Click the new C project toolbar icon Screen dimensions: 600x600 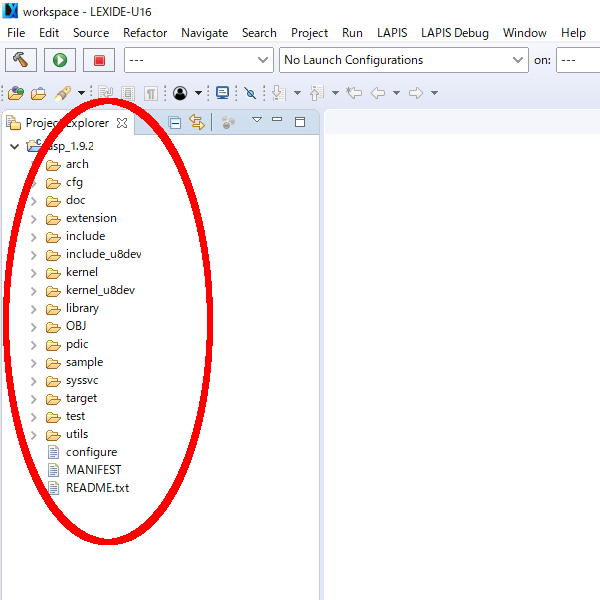[x=16, y=93]
